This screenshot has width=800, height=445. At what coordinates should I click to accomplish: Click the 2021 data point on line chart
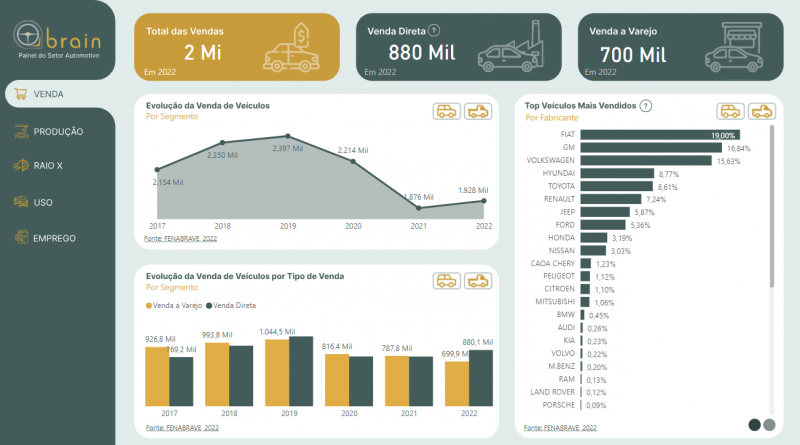[x=418, y=208]
